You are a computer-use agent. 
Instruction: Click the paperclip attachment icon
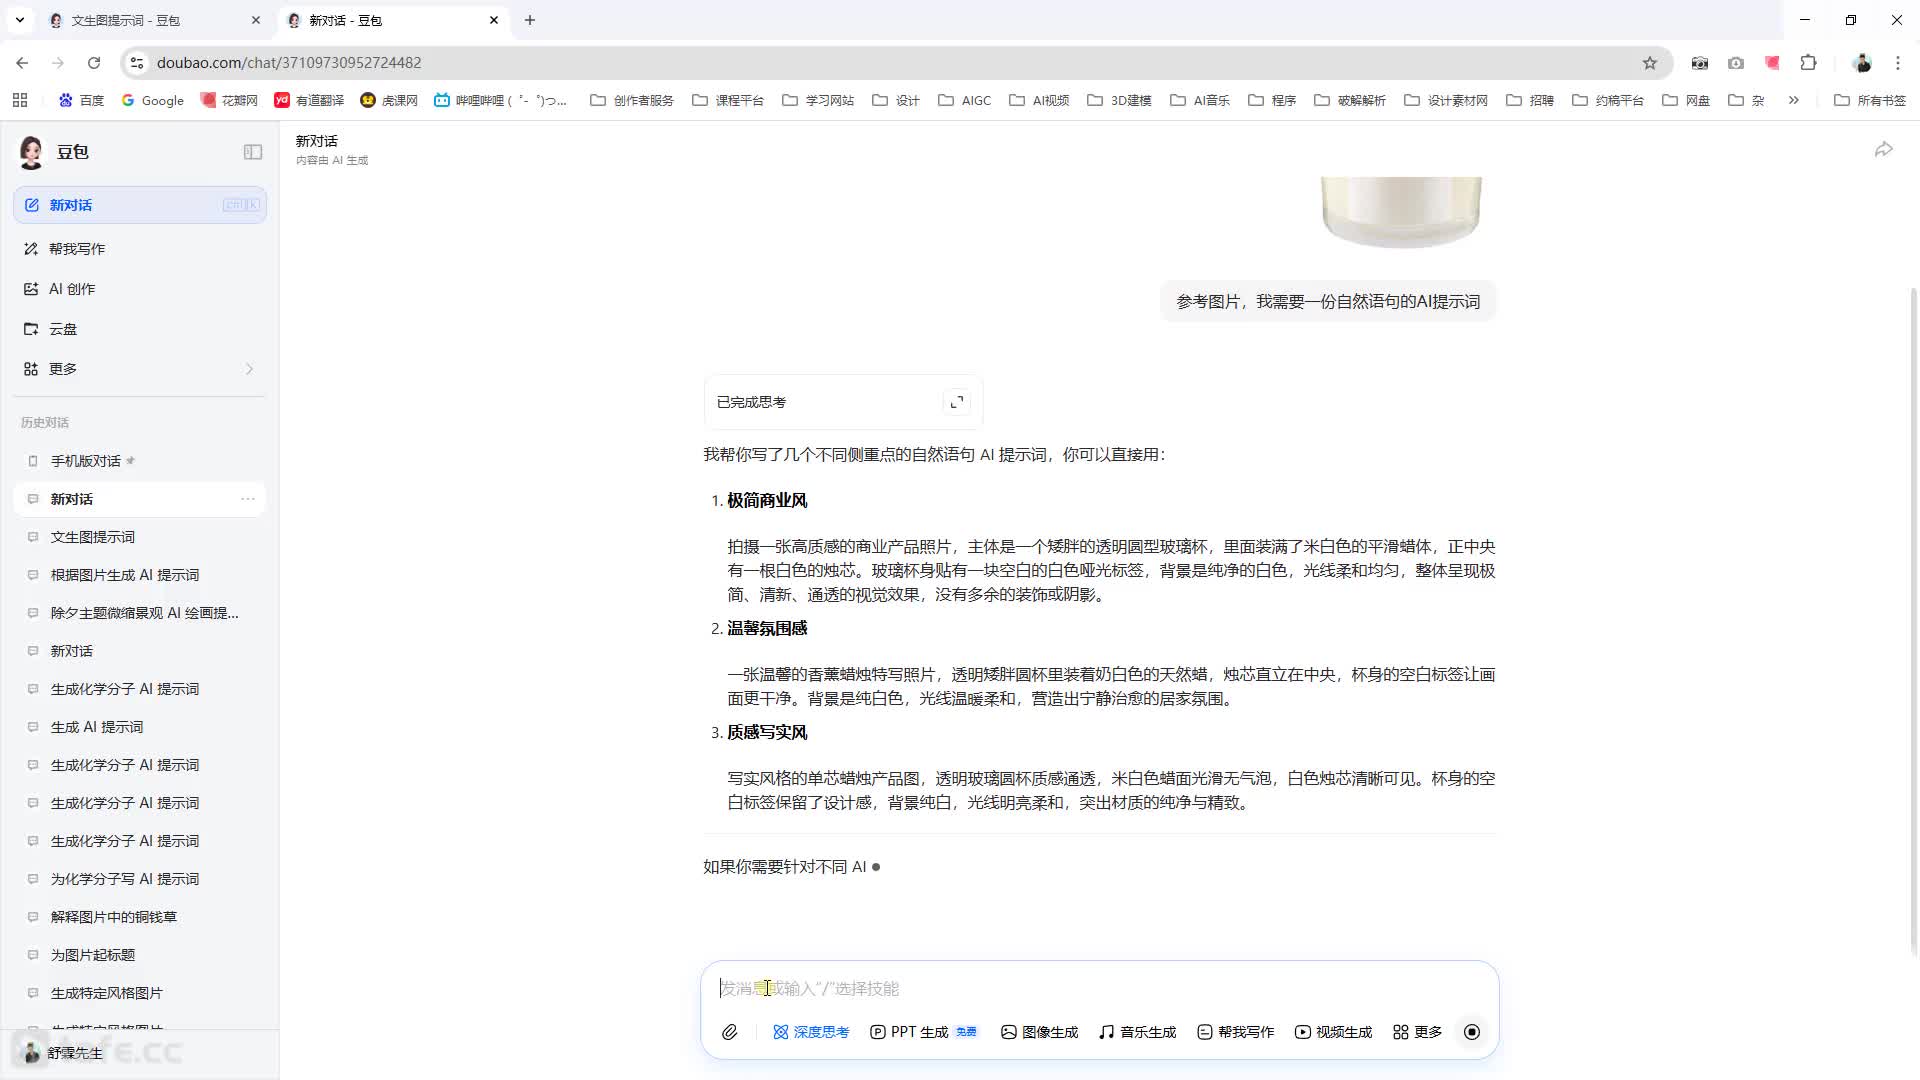pos(730,1032)
